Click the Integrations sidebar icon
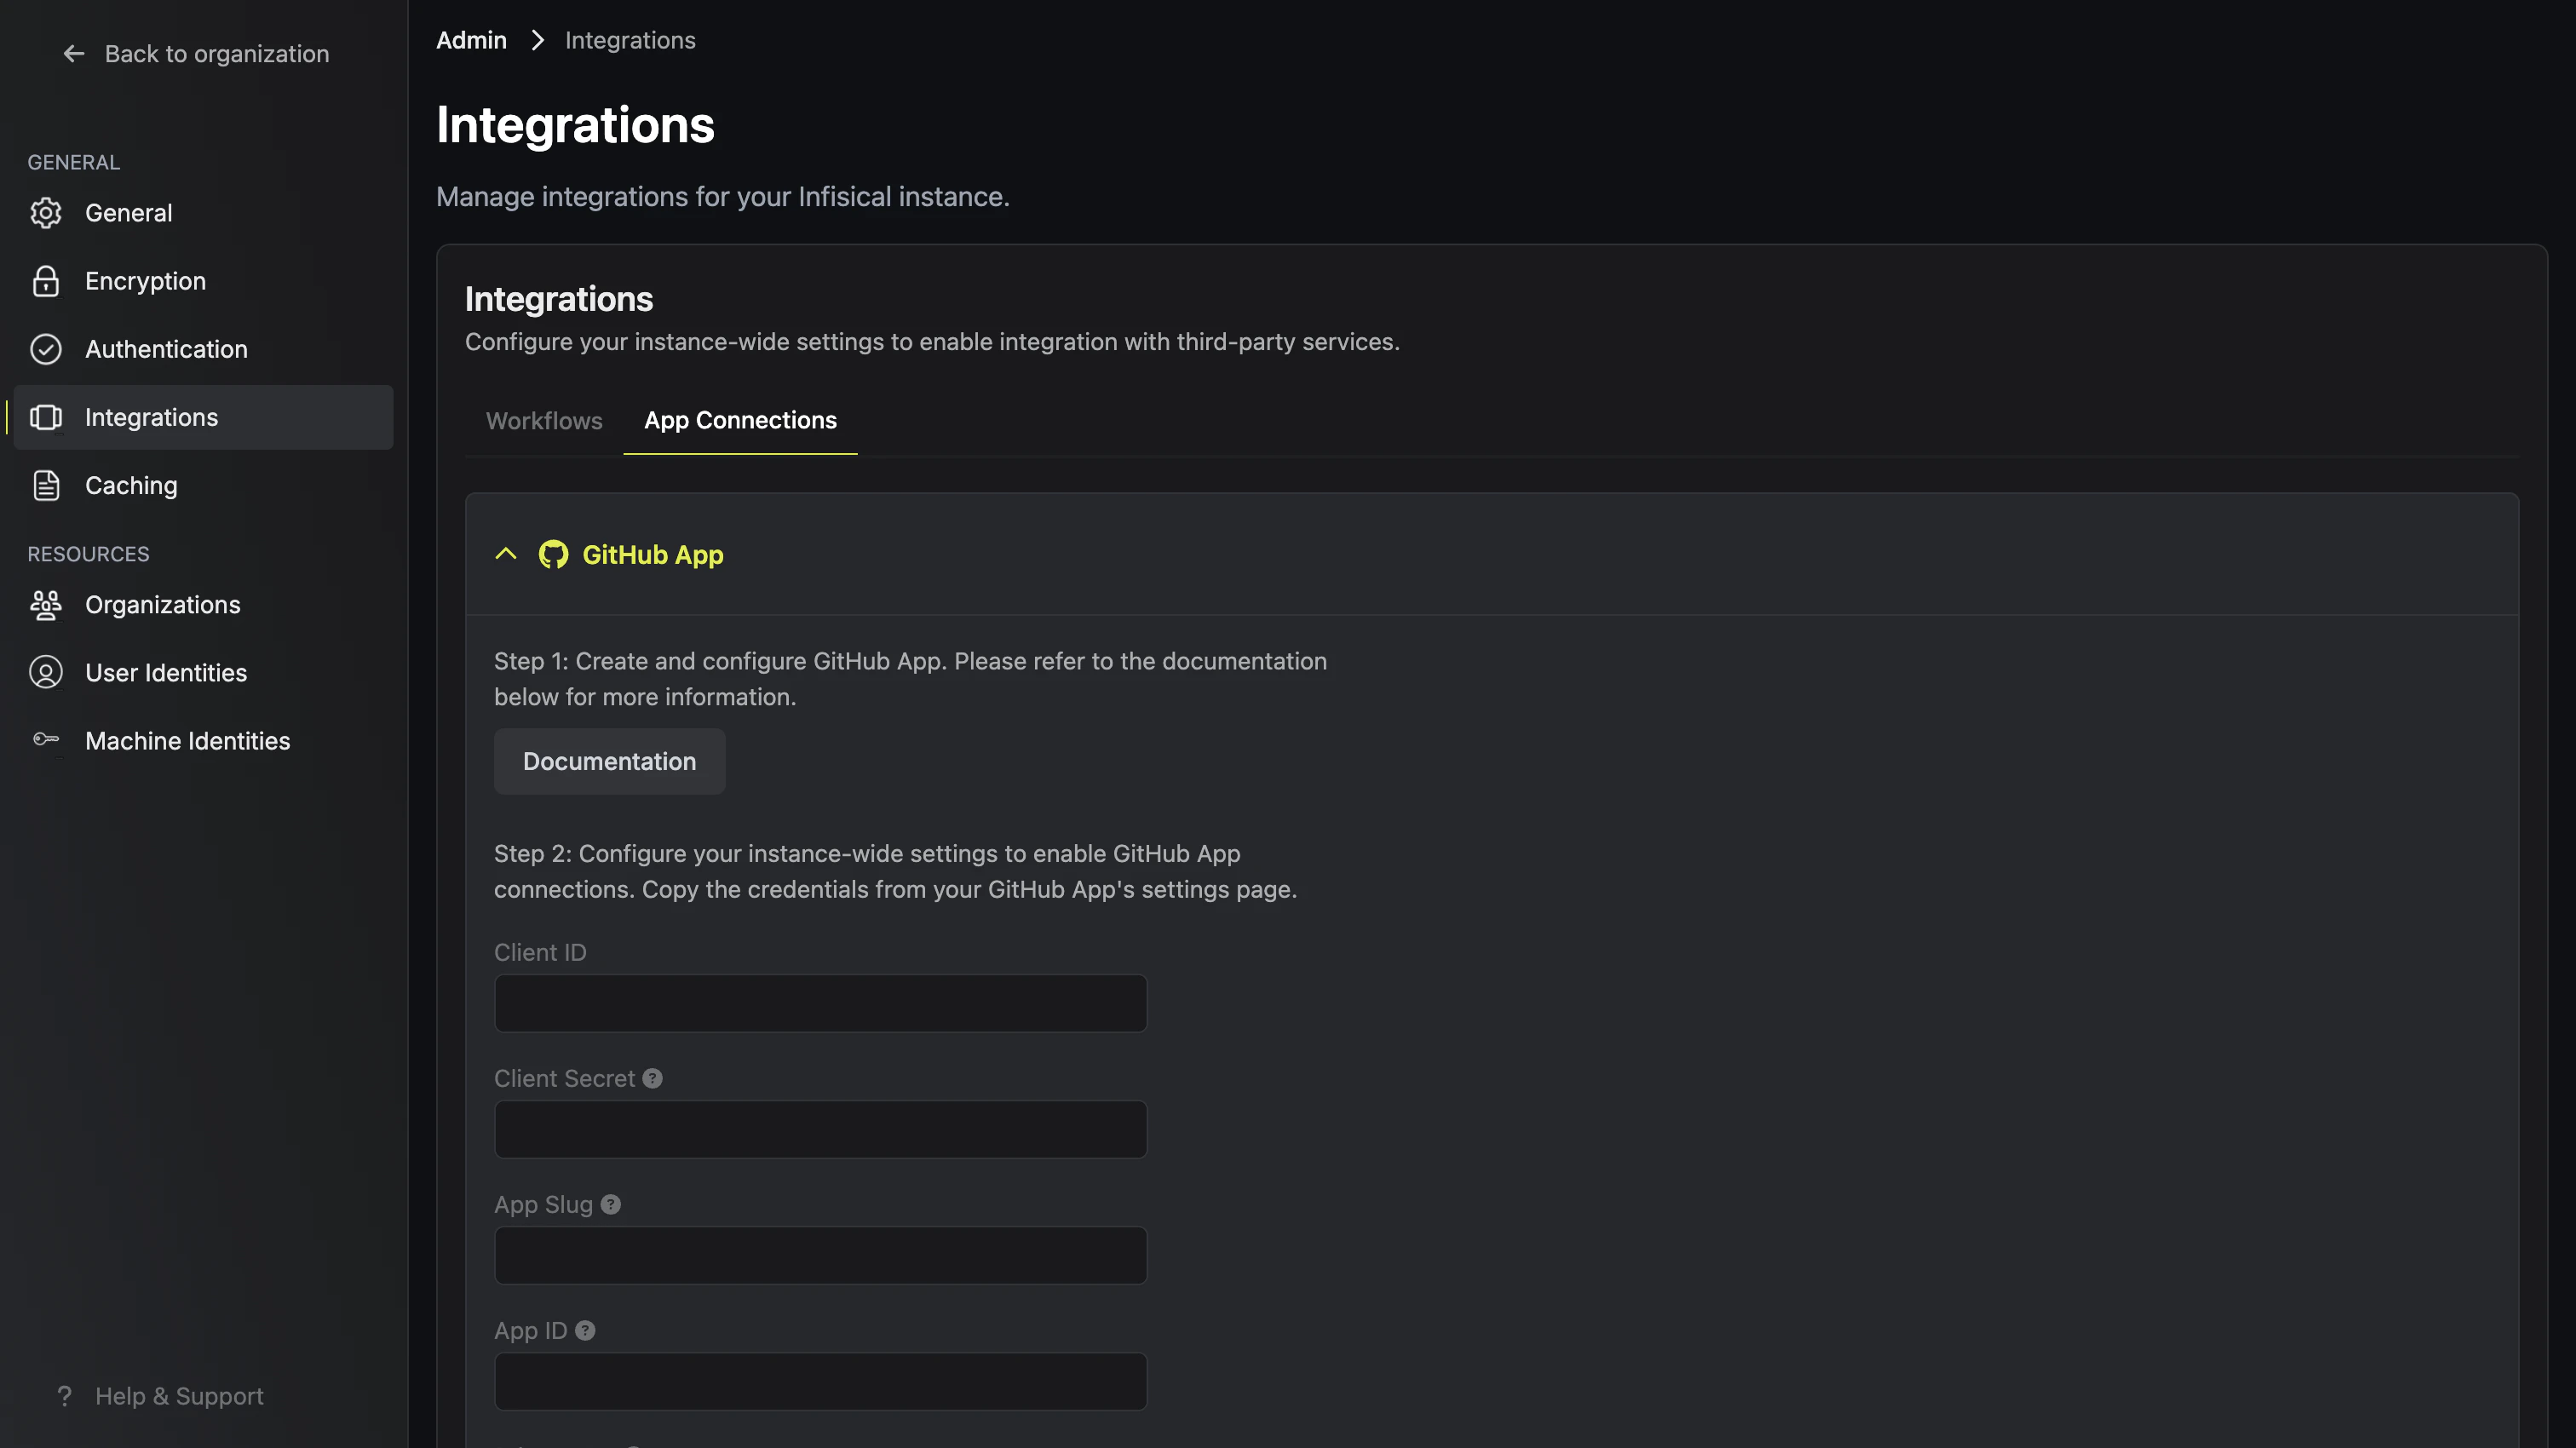Image resolution: width=2576 pixels, height=1448 pixels. (x=46, y=417)
